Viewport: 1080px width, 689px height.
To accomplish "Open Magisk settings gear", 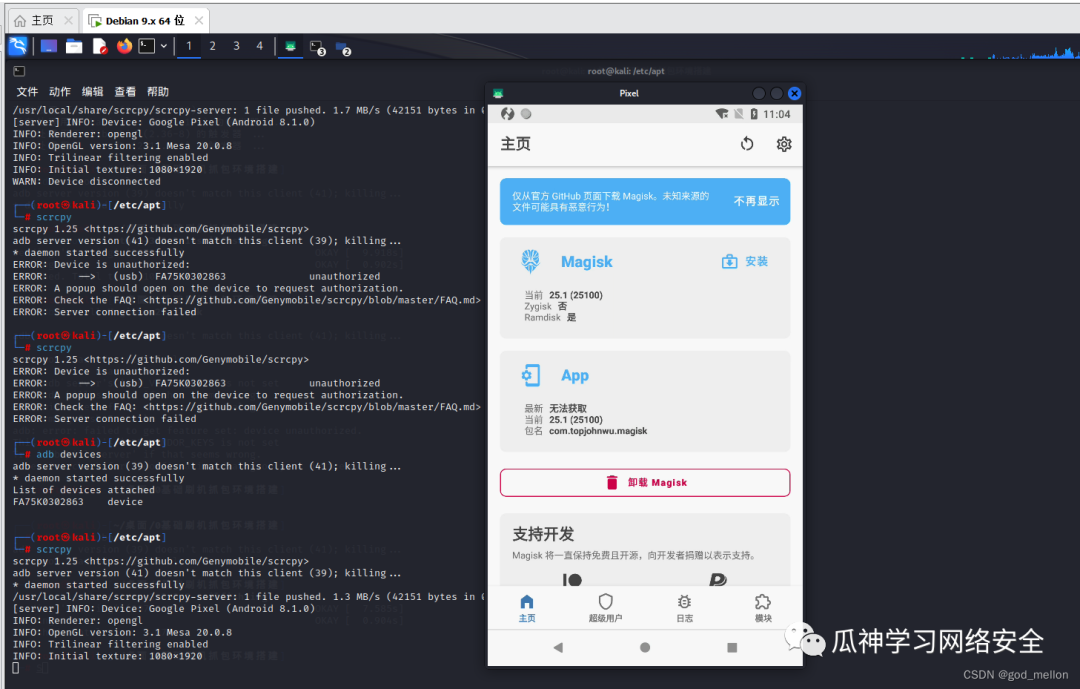I will (x=784, y=144).
